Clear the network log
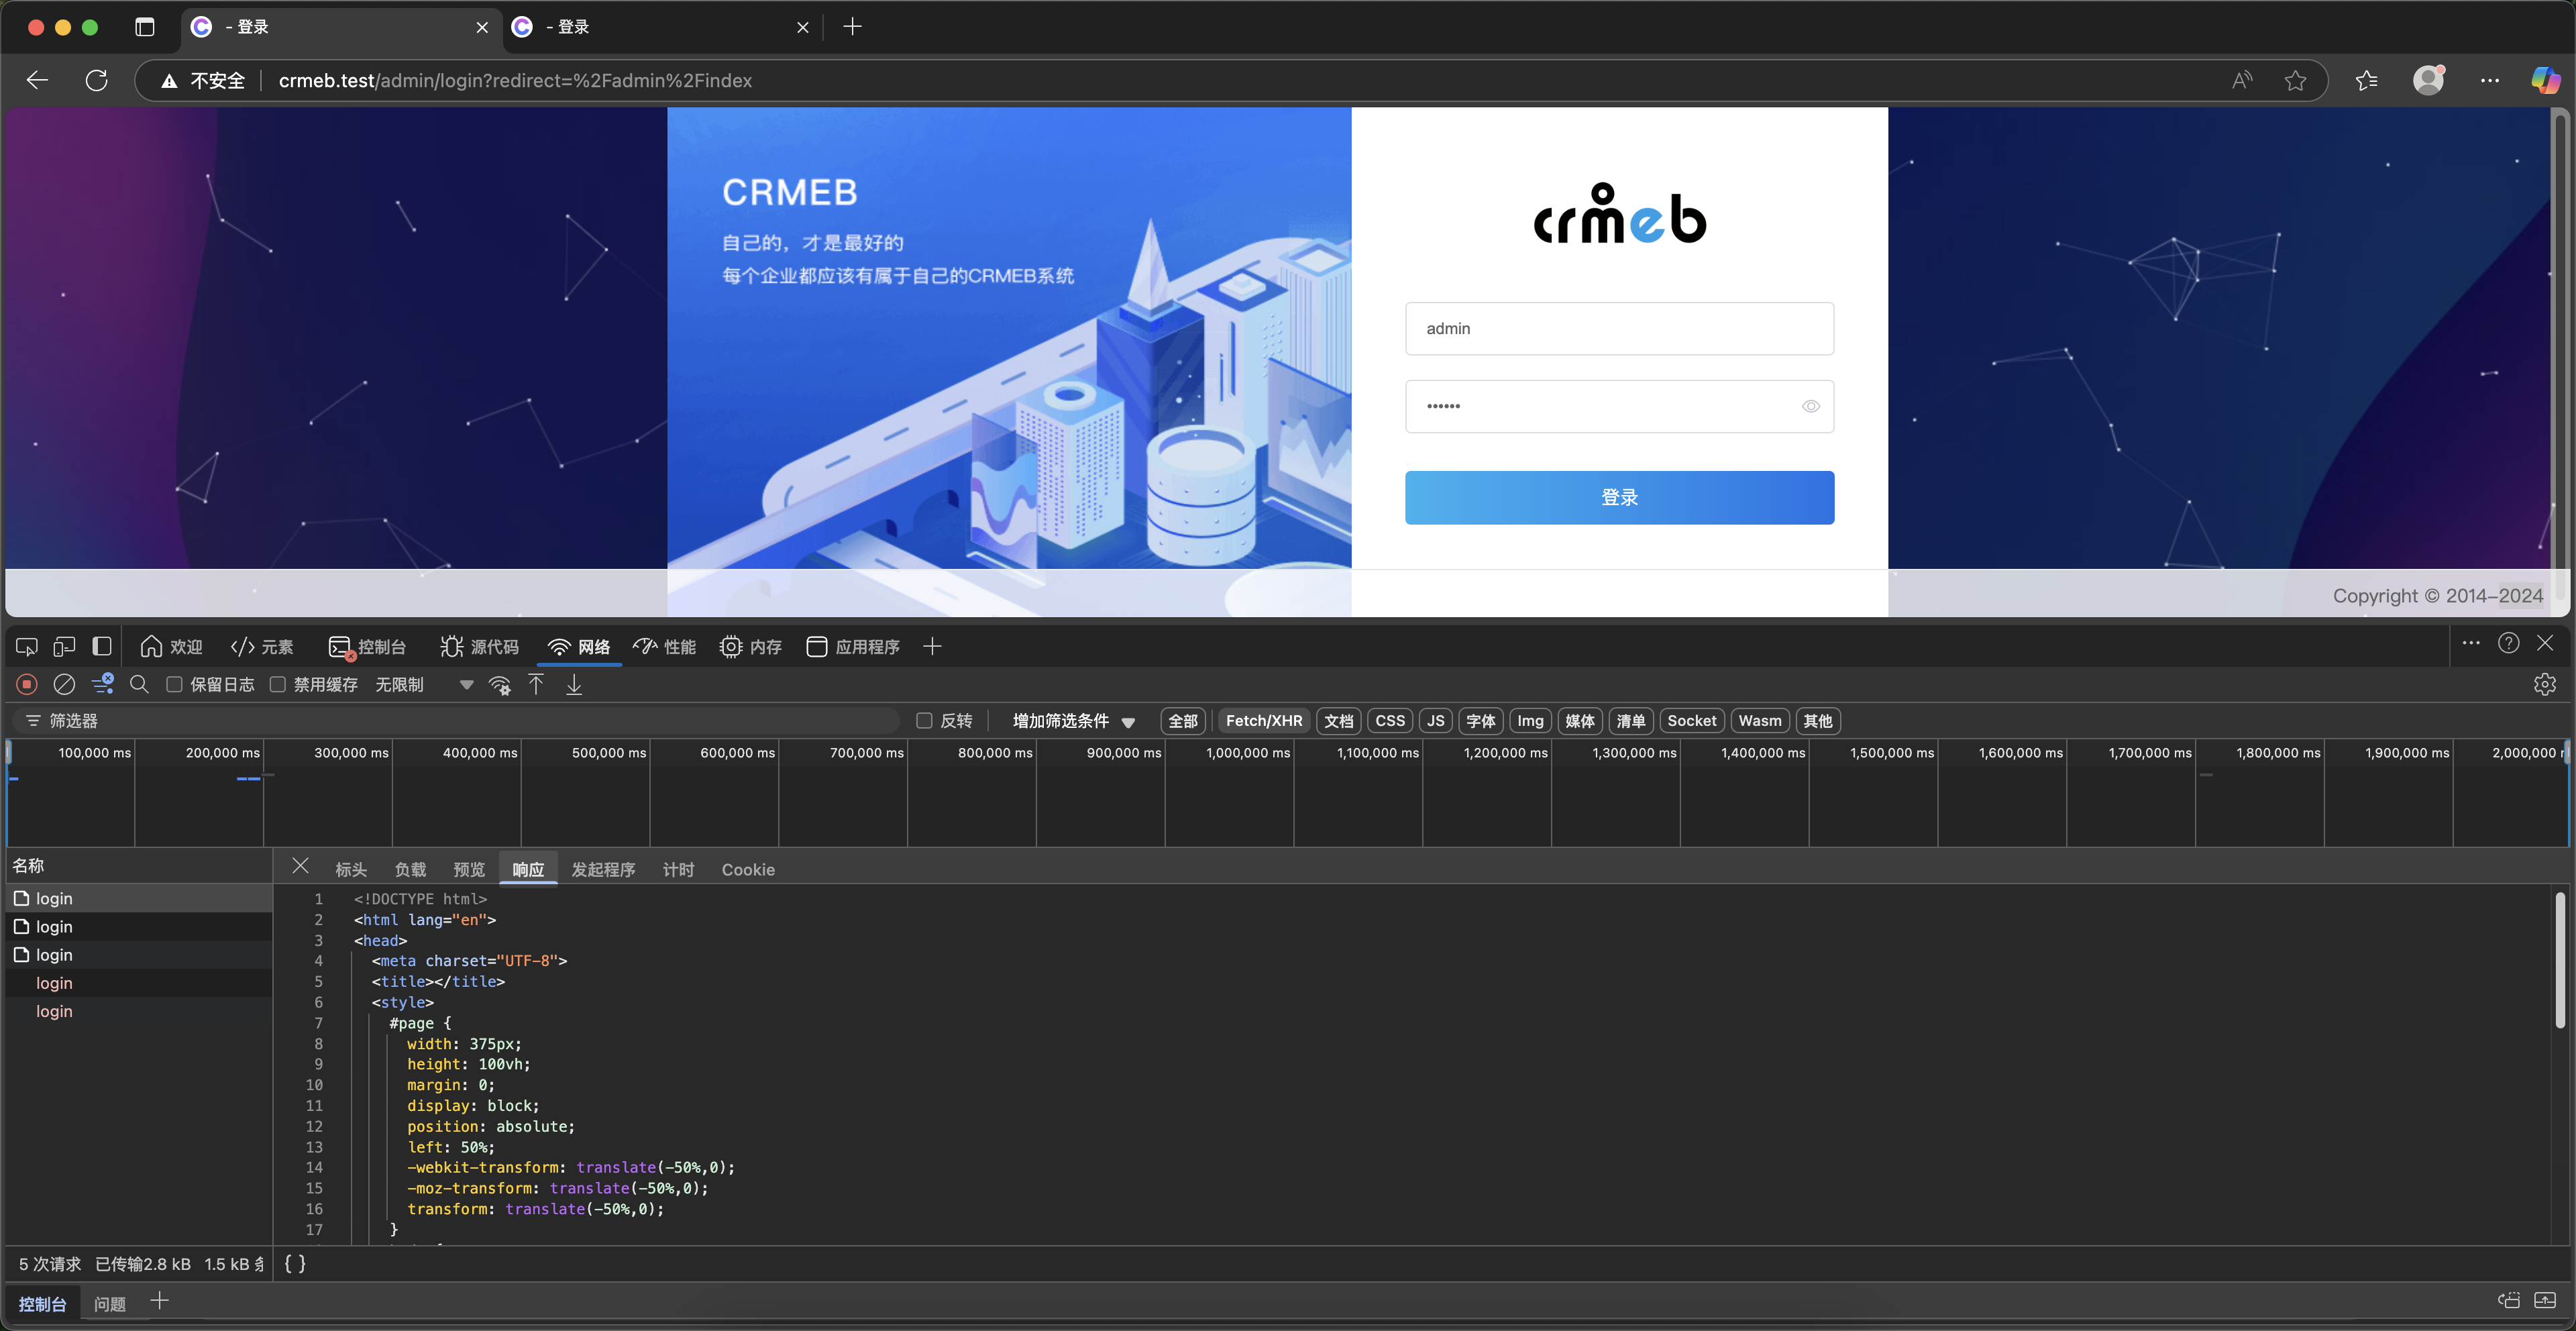Image resolution: width=2576 pixels, height=1331 pixels. tap(64, 684)
